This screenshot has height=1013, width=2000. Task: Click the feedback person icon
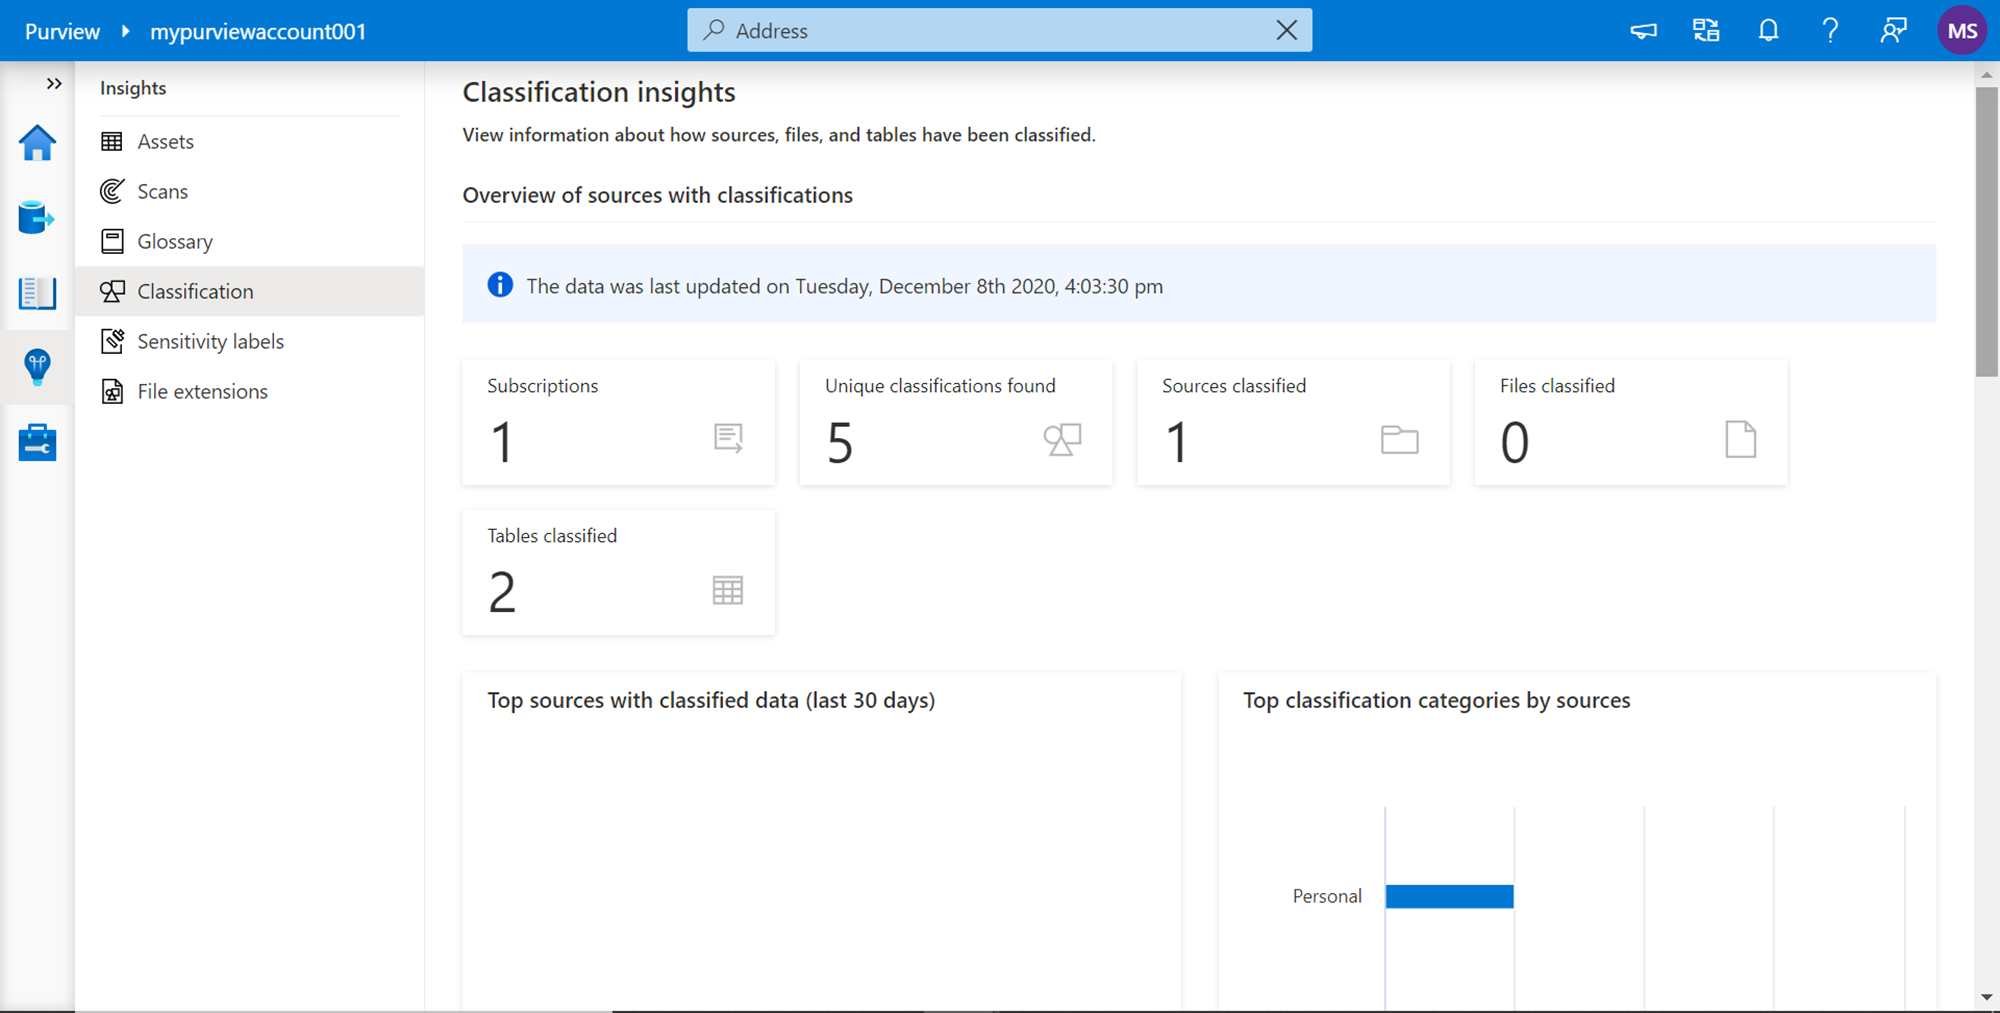click(1893, 31)
